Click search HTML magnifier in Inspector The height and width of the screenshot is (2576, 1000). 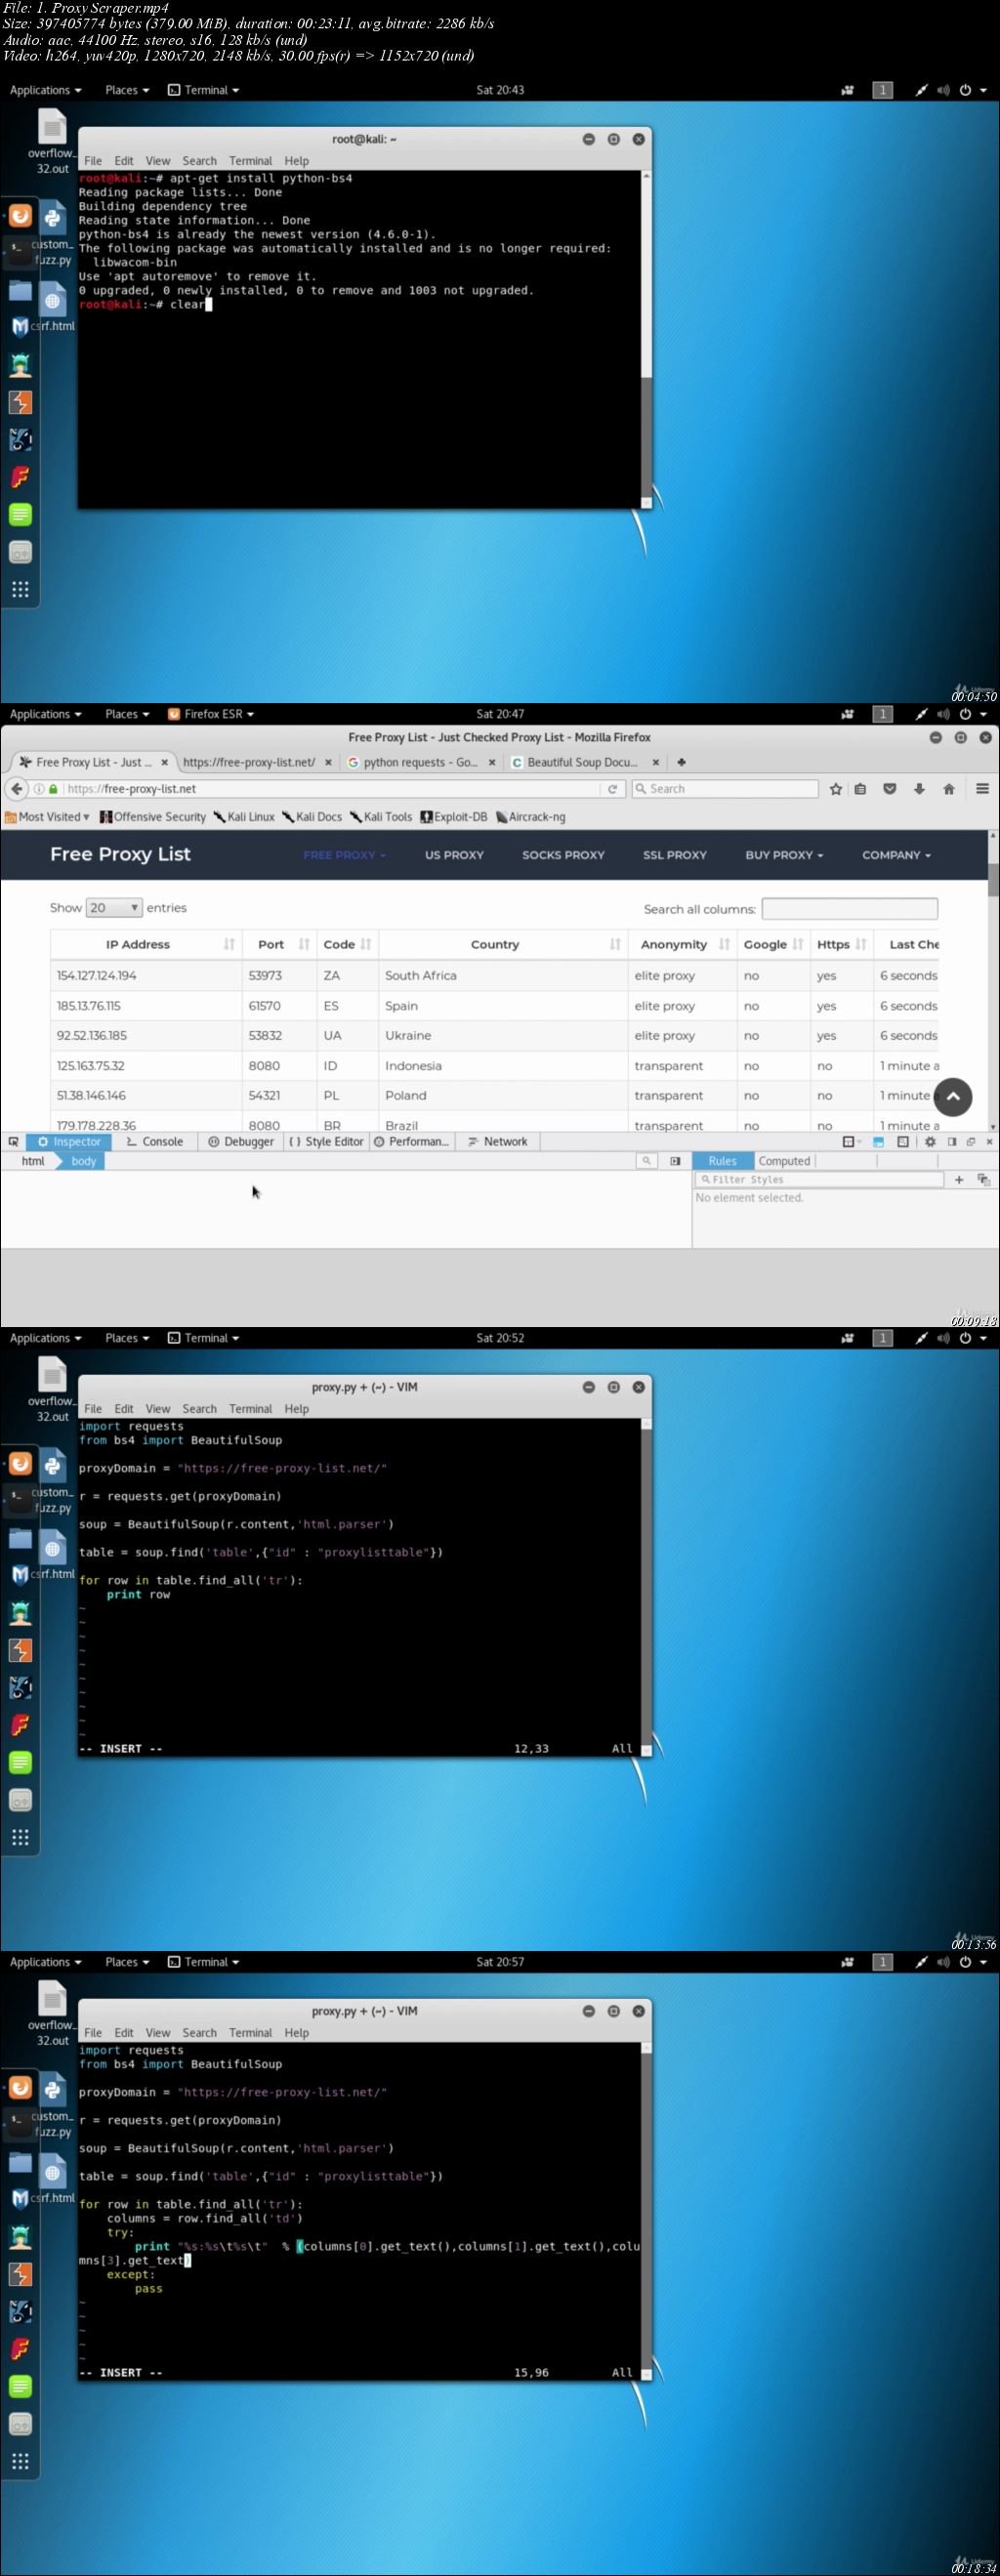pos(647,1161)
